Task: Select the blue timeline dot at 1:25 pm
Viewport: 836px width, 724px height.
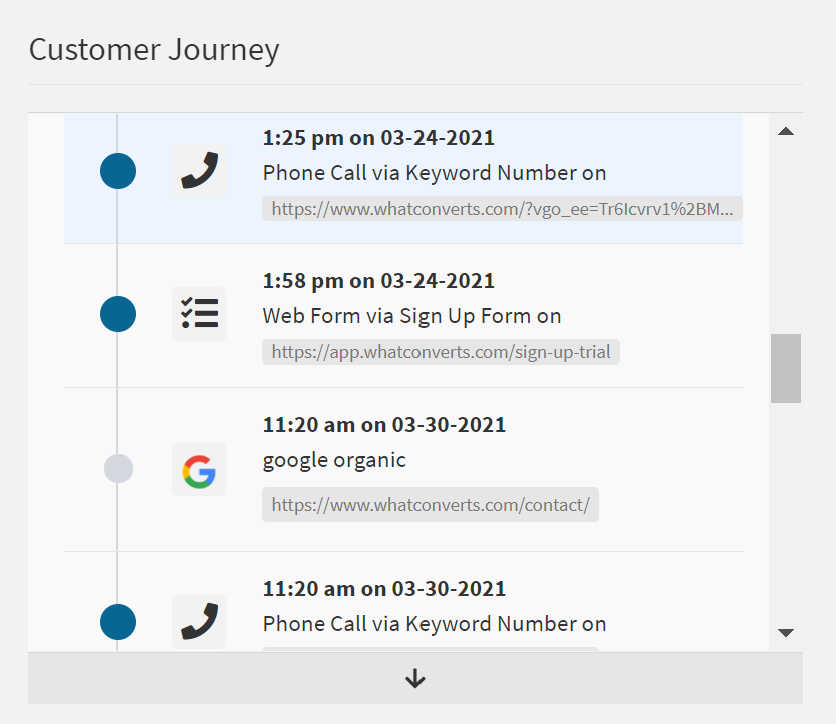Action: (x=118, y=171)
